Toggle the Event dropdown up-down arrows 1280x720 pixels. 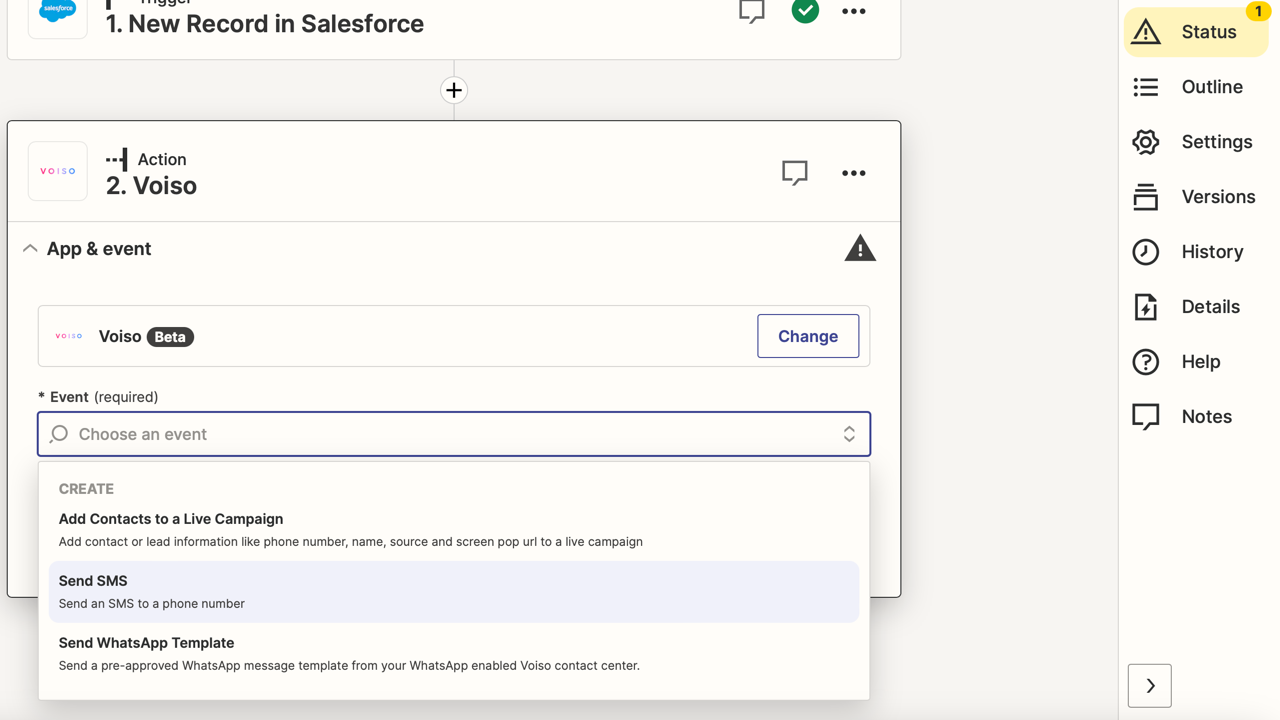click(x=849, y=434)
